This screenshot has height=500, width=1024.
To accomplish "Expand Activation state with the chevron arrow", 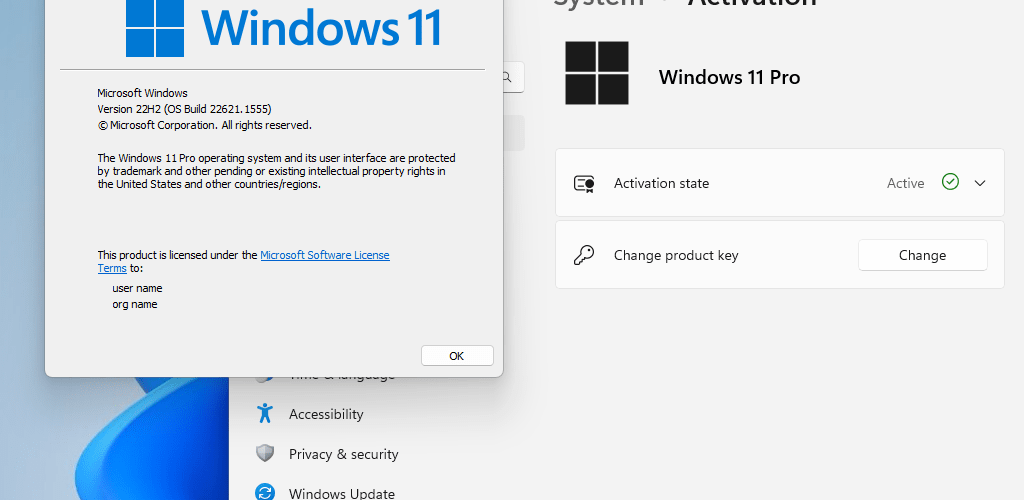I will (980, 183).
